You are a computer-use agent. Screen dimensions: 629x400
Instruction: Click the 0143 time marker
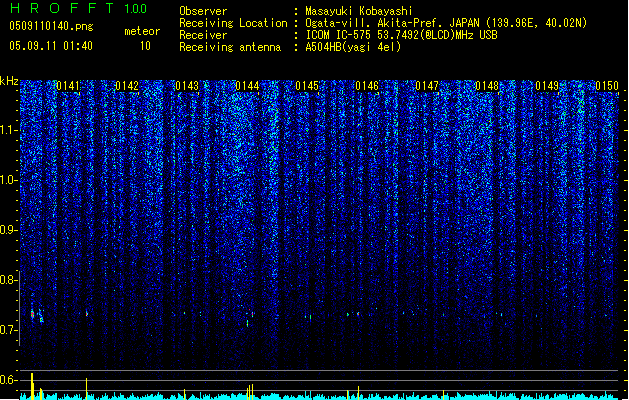tap(187, 86)
